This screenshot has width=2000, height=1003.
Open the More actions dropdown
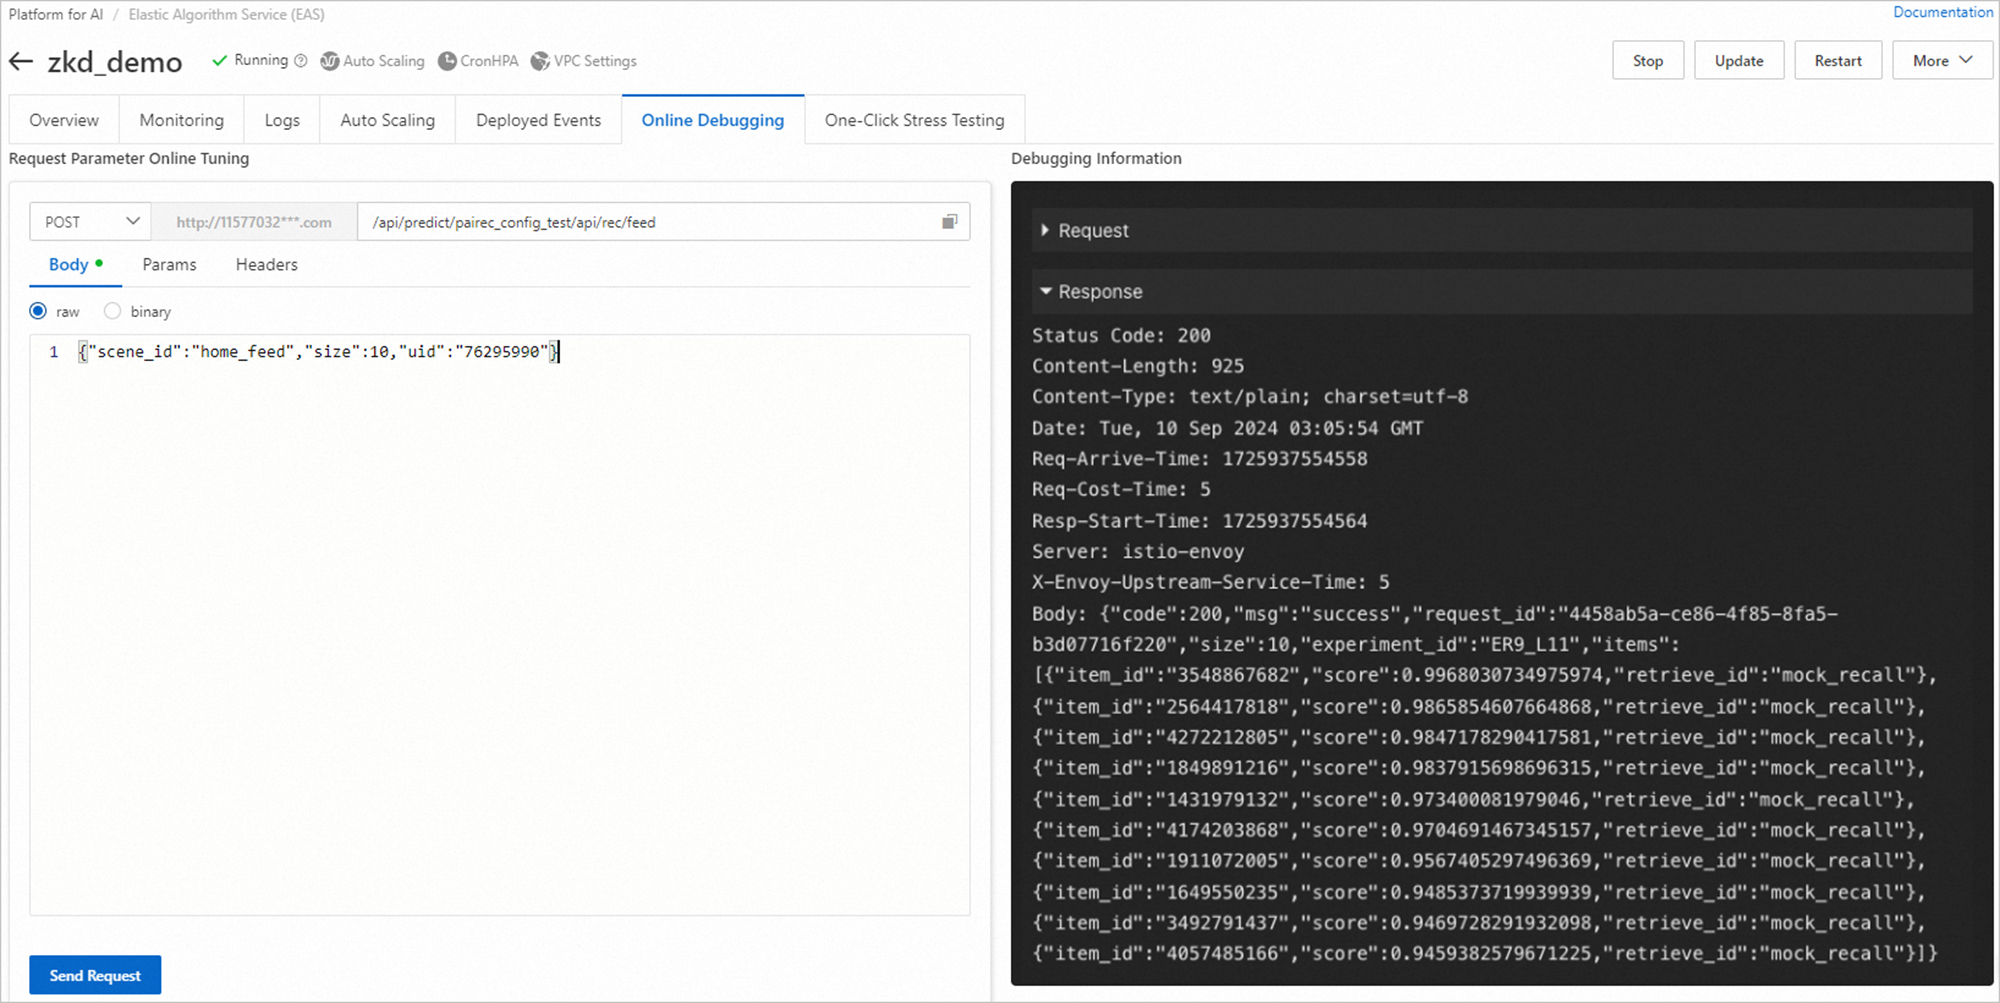click(x=1942, y=61)
